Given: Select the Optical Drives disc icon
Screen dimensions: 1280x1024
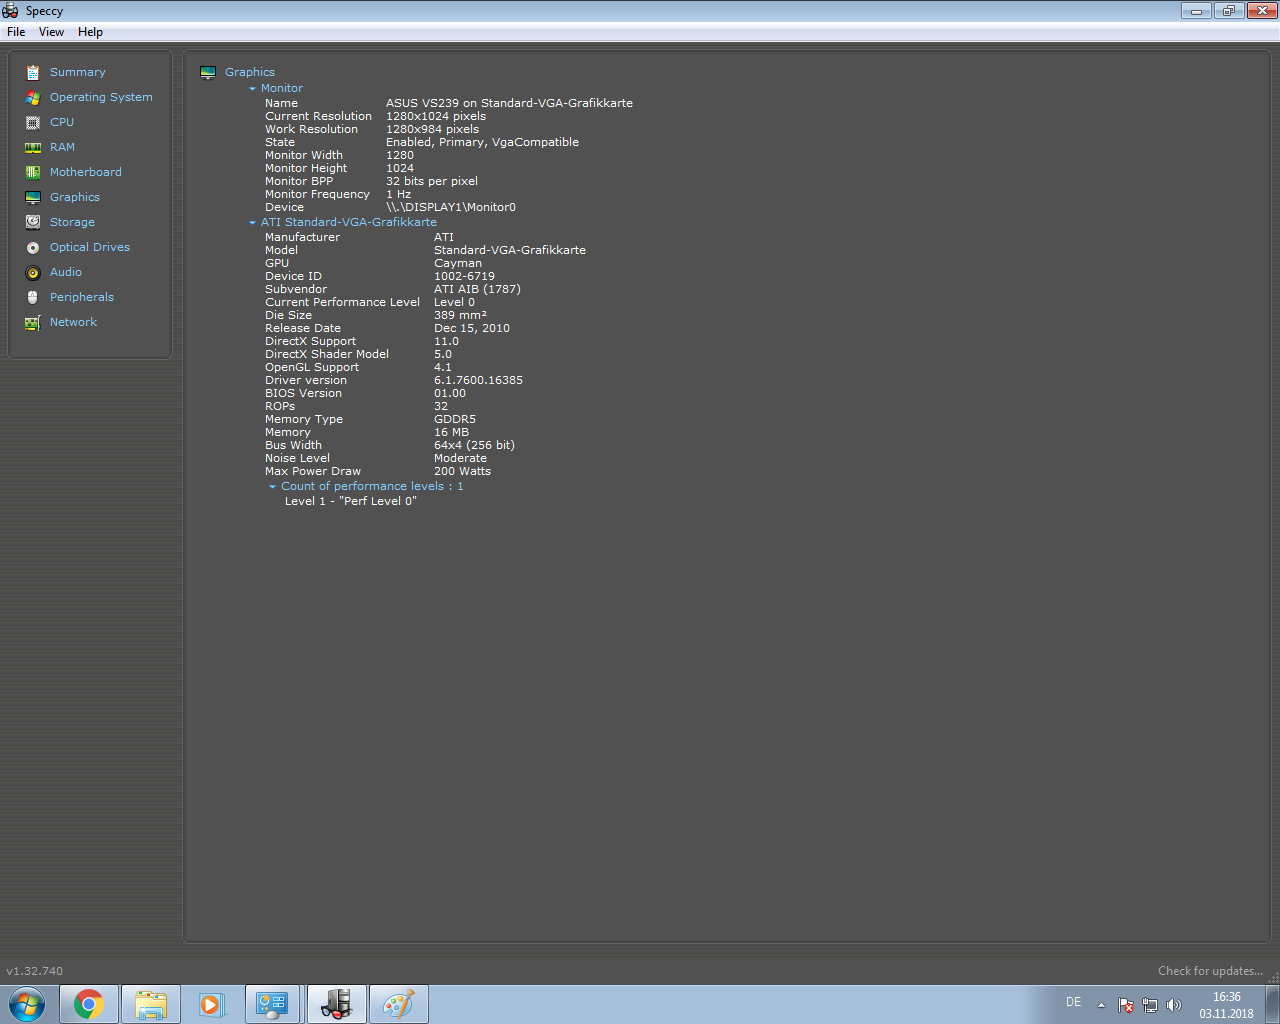Looking at the screenshot, I should [x=33, y=247].
